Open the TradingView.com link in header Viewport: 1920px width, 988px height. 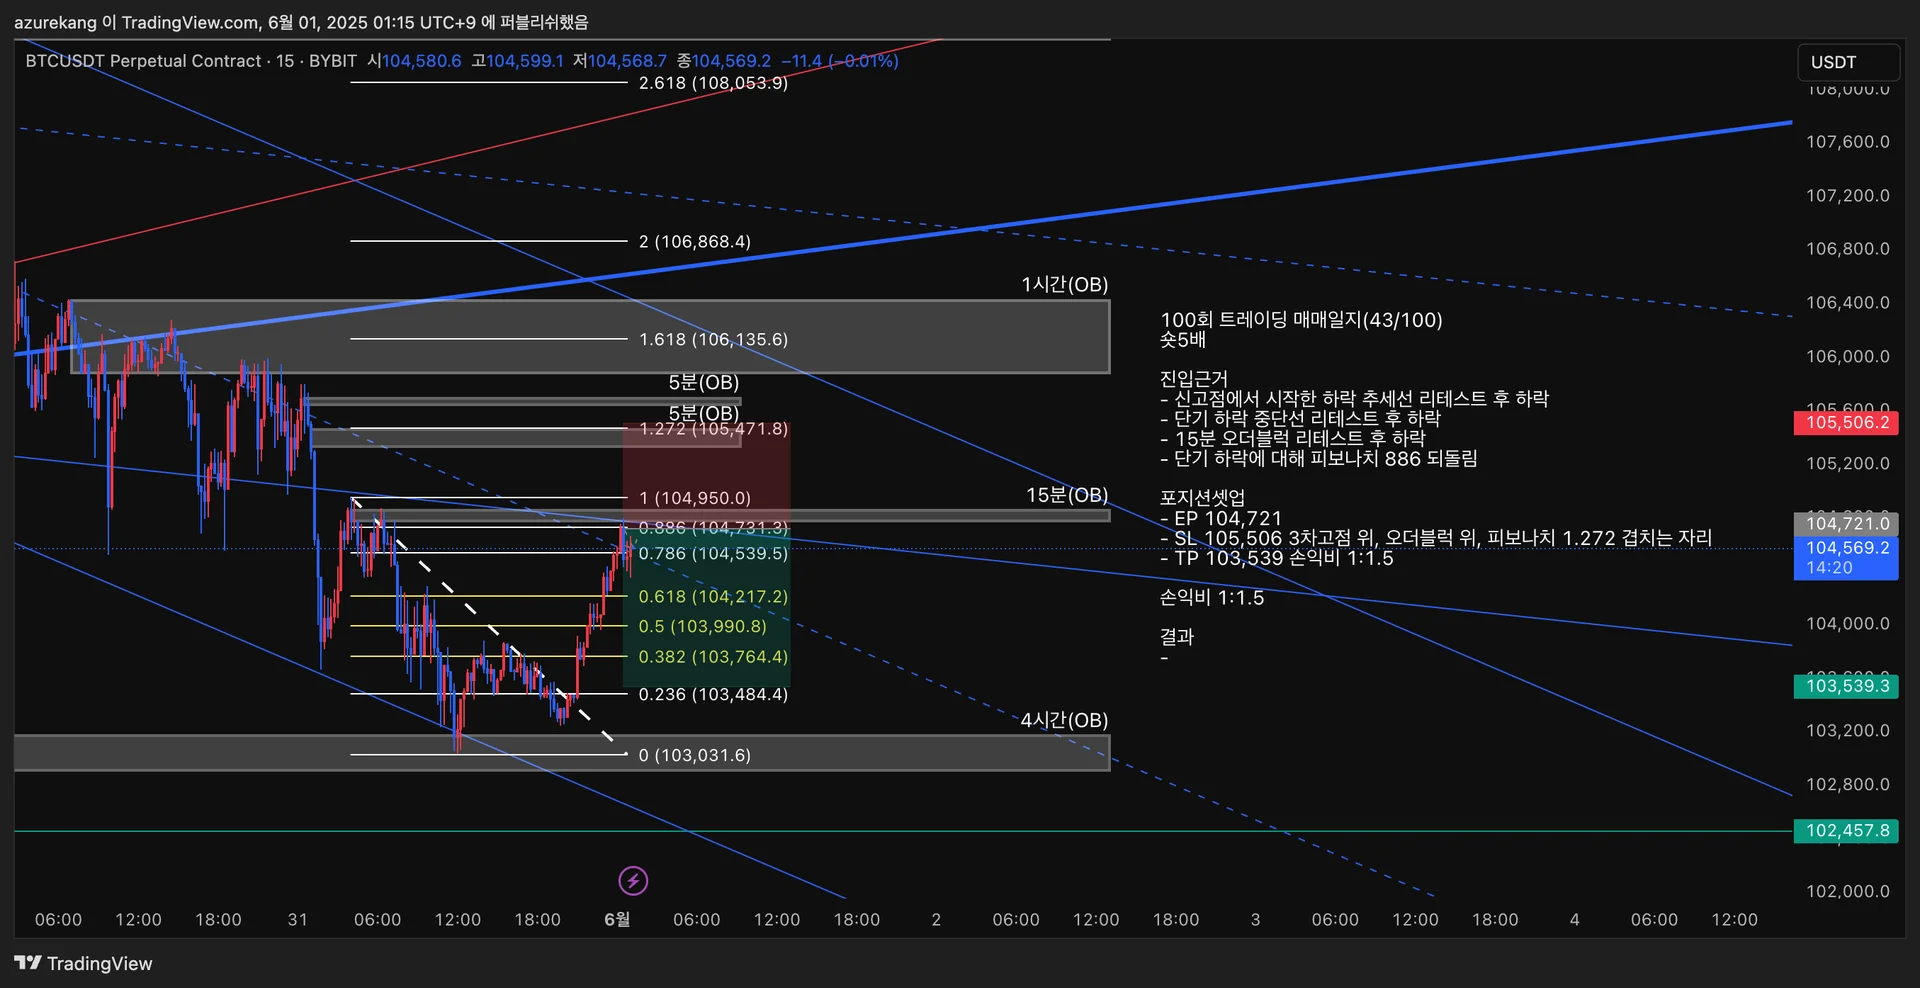point(190,22)
